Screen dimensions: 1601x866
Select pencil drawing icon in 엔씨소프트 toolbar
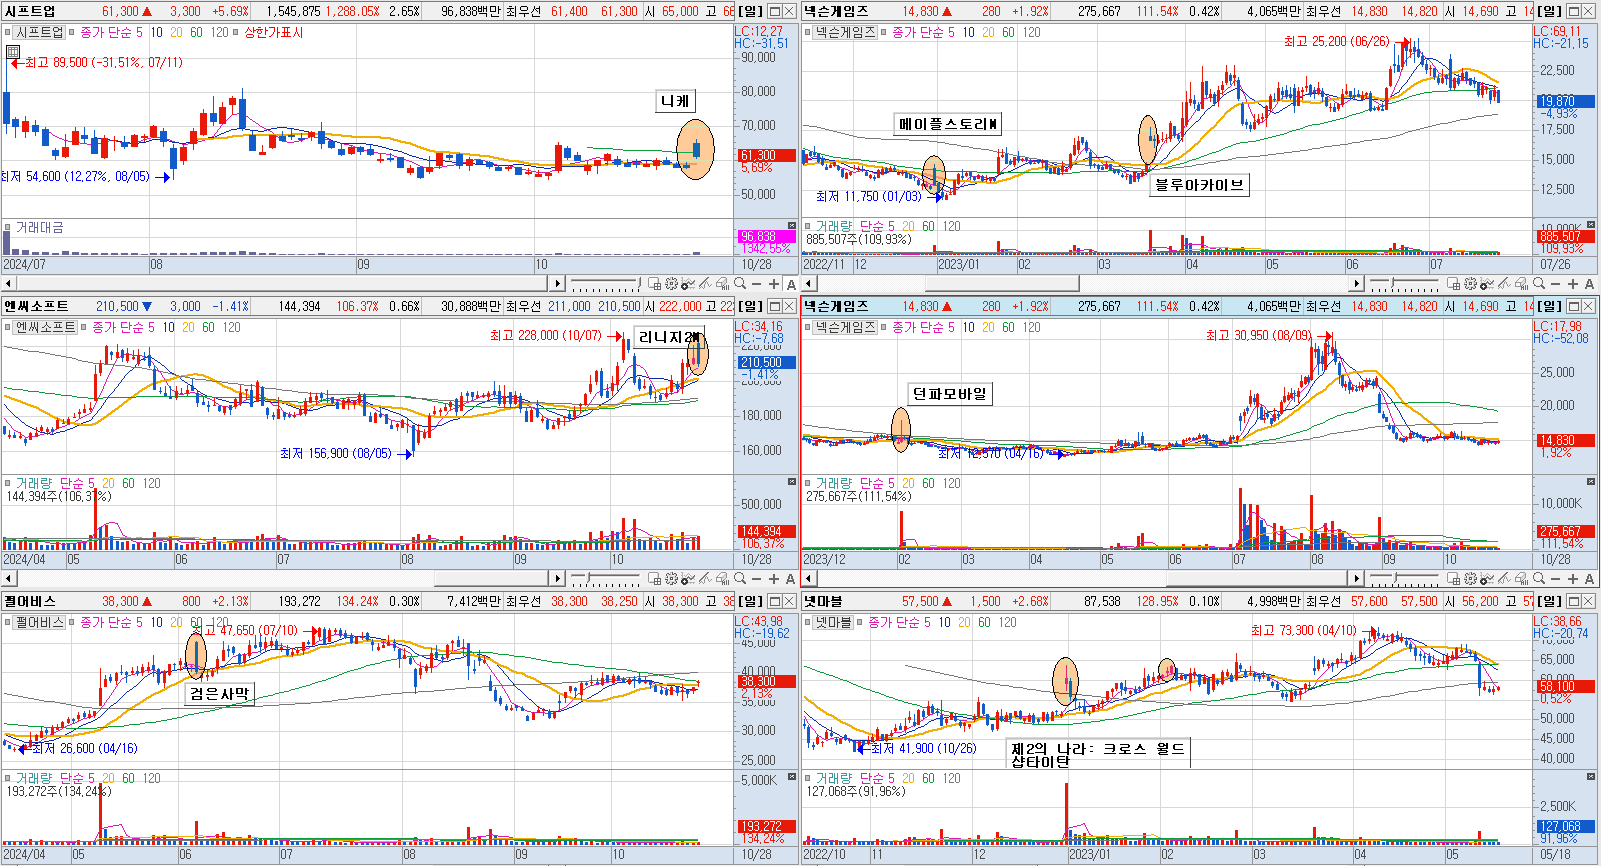click(x=705, y=579)
